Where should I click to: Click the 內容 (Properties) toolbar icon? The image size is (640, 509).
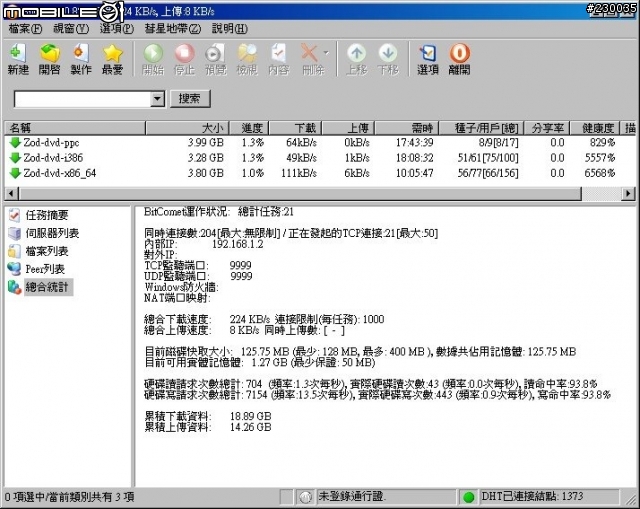click(x=278, y=59)
